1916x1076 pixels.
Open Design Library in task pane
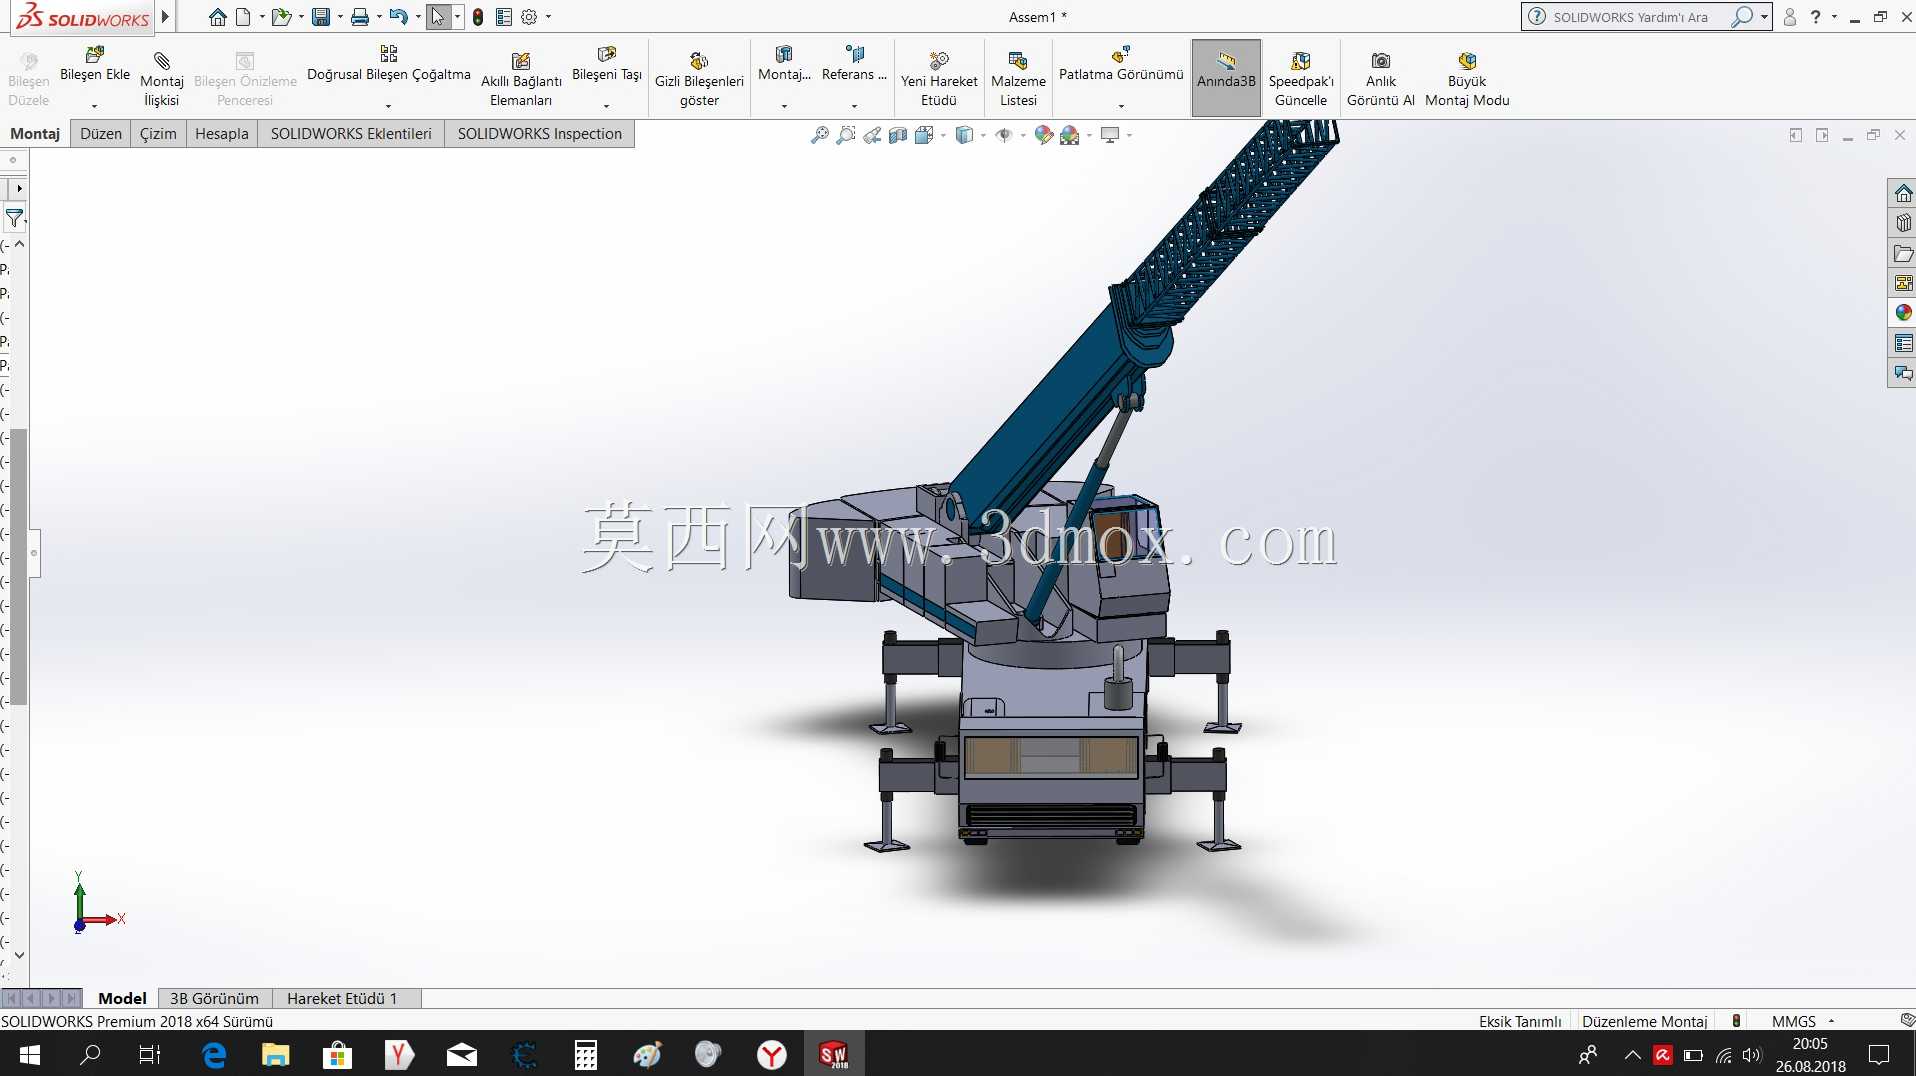pyautogui.click(x=1903, y=223)
